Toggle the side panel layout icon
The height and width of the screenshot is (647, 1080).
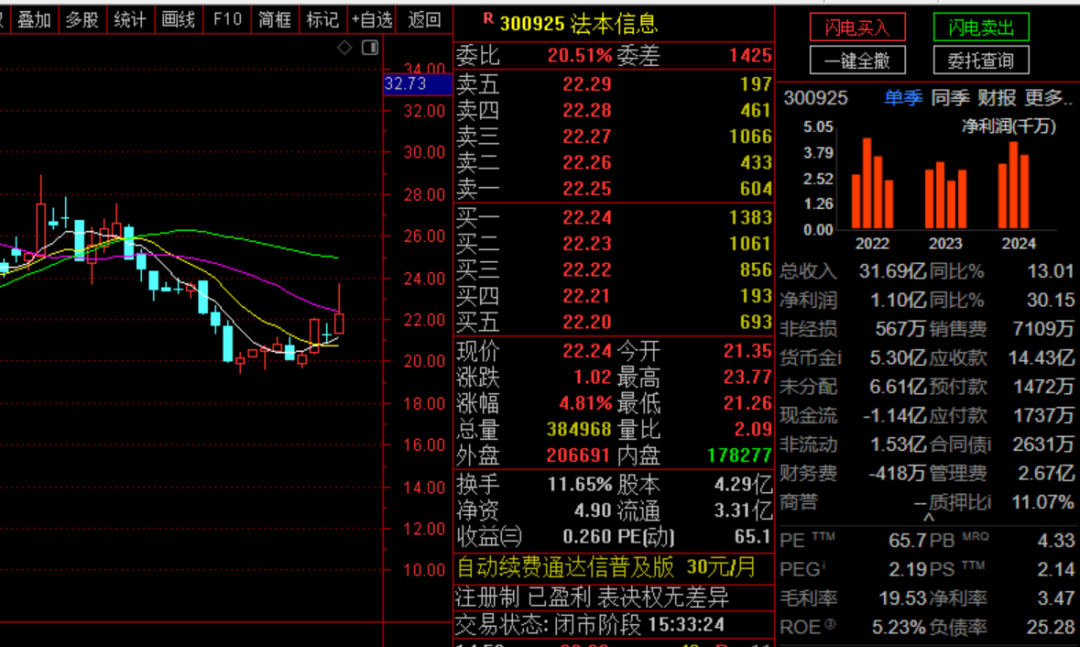point(371,48)
